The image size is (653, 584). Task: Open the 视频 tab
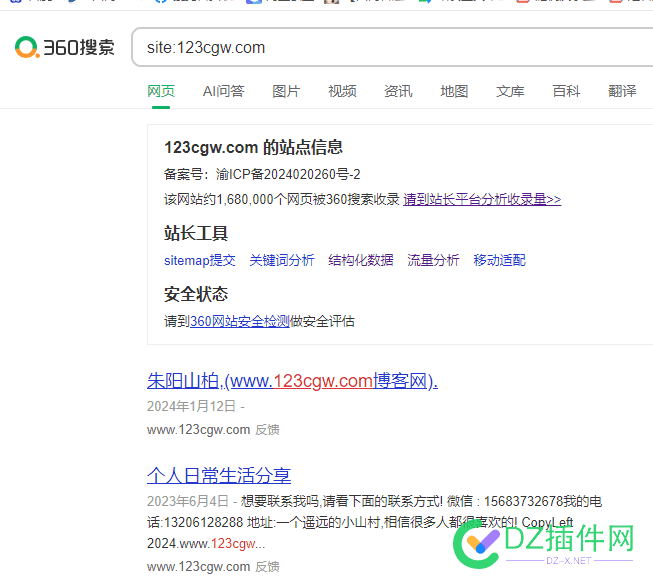[342, 91]
